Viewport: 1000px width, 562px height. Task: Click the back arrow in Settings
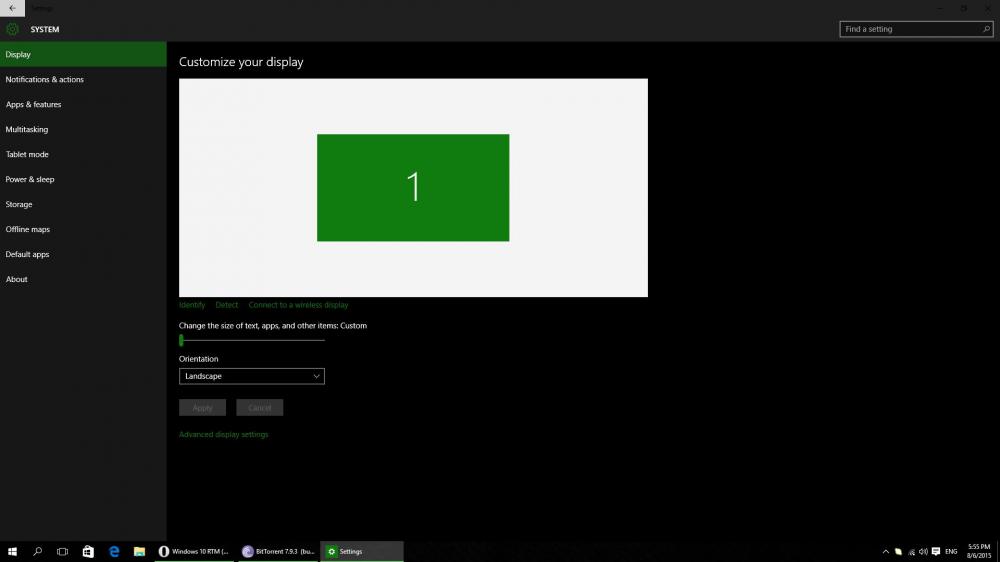pyautogui.click(x=11, y=8)
